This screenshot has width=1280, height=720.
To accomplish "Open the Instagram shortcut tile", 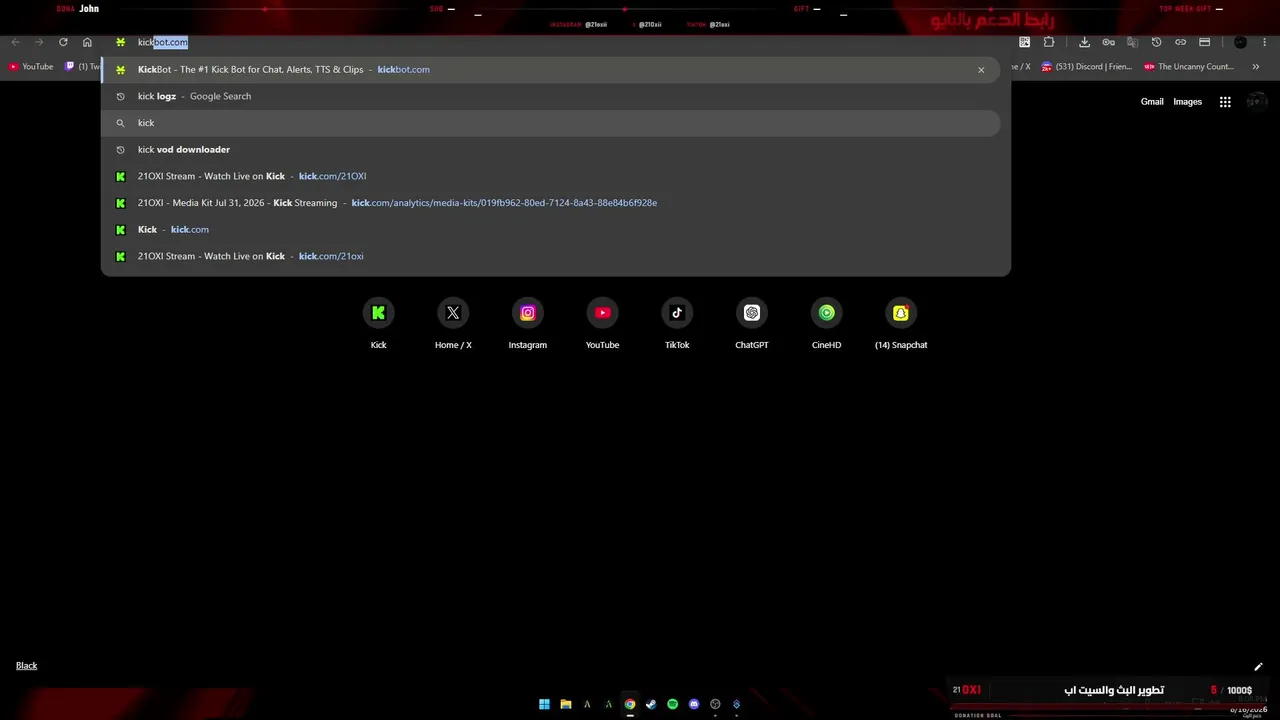I will pos(527,323).
